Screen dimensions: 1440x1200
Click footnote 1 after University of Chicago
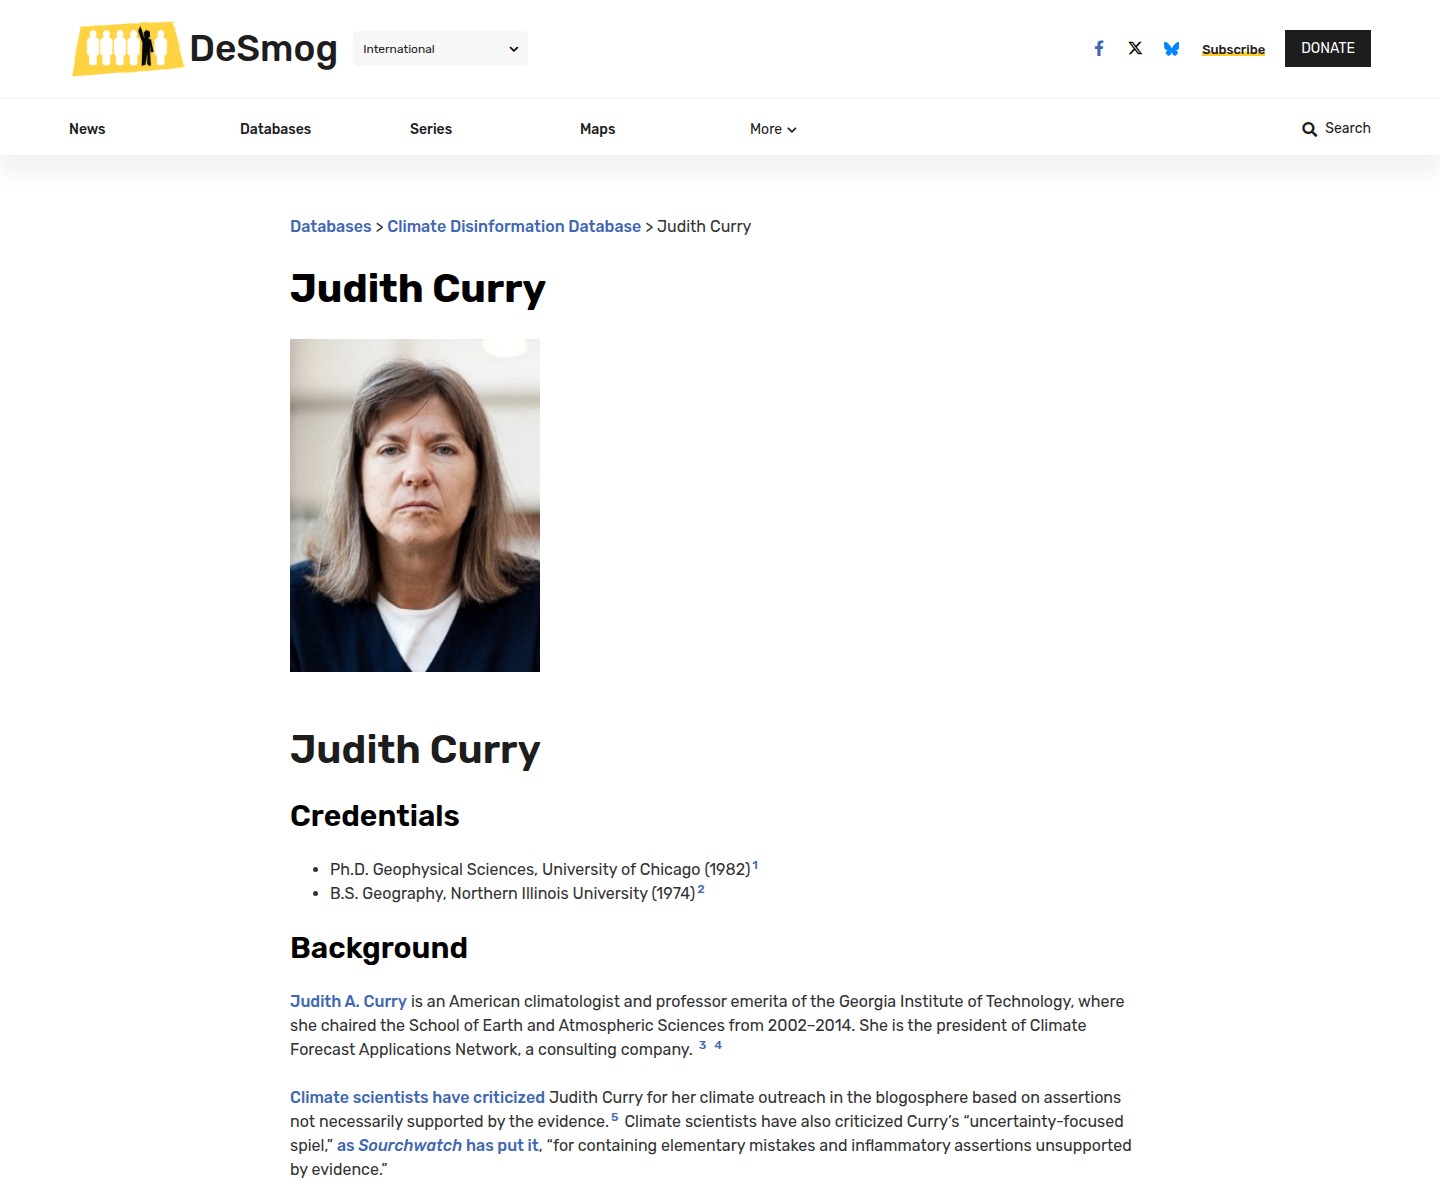pos(755,865)
